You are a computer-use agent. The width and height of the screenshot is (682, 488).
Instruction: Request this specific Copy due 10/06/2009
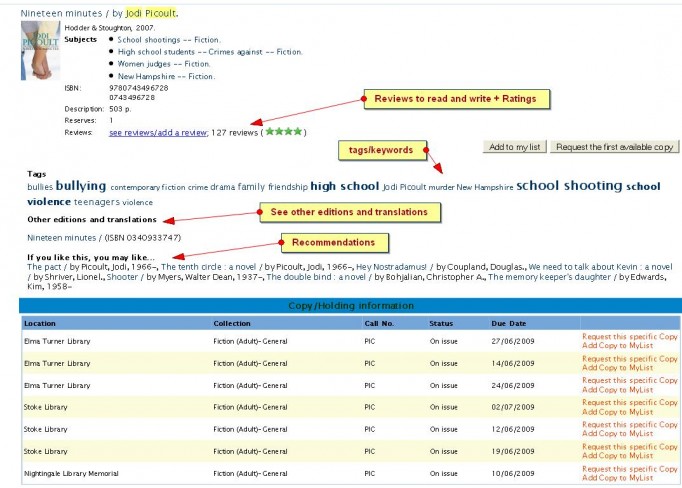629,469
